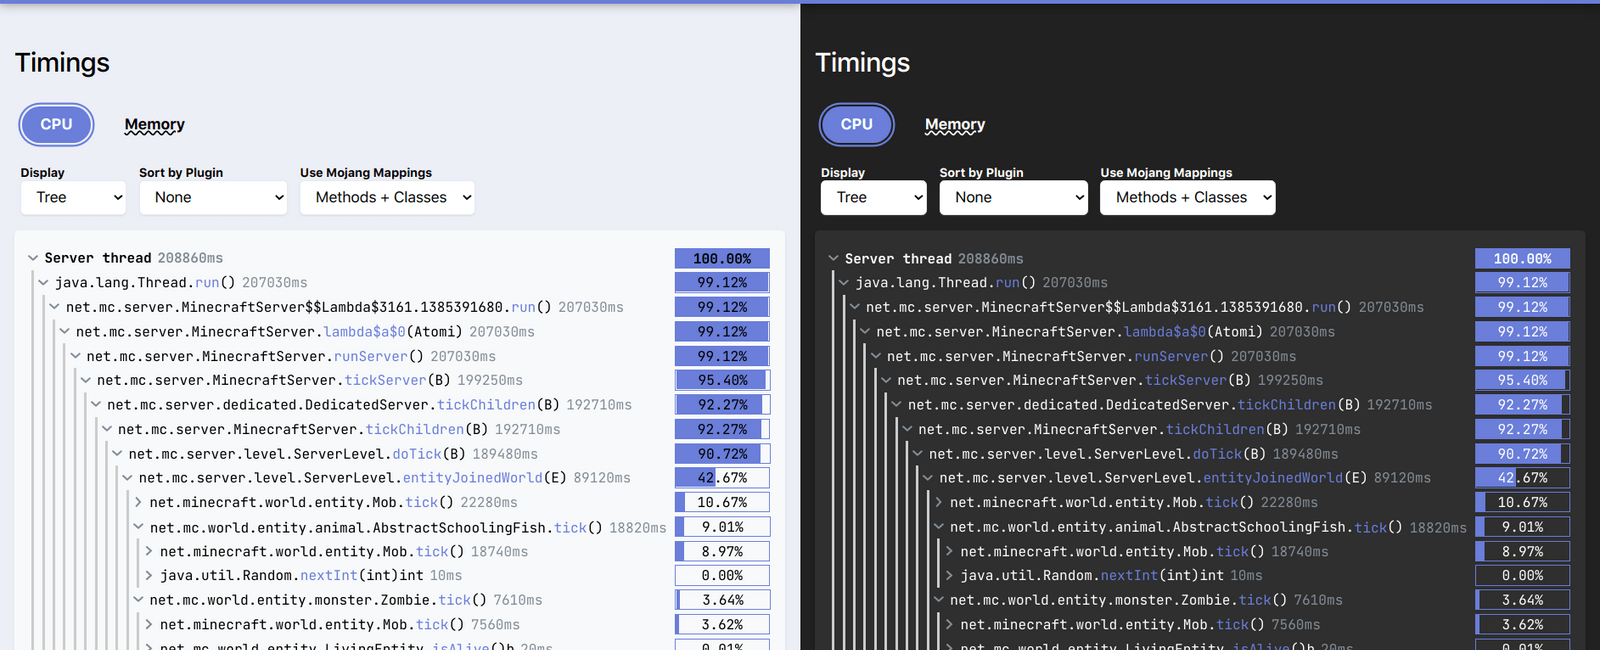The width and height of the screenshot is (1600, 650).
Task: Click the runServer method link in light panel
Action: (x=370, y=356)
